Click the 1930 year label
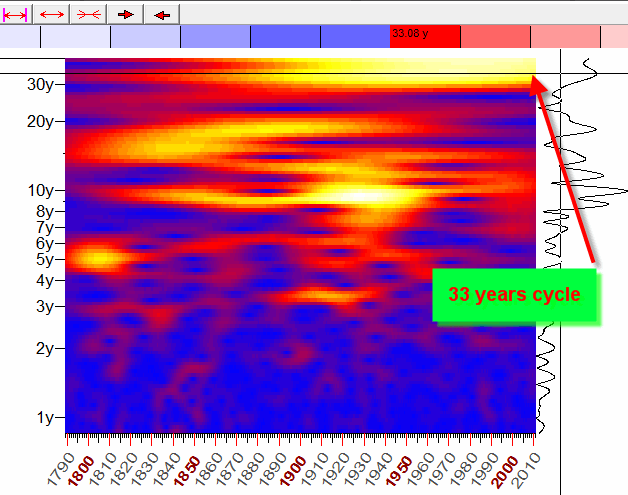Image resolution: width=628 pixels, height=495 pixels. point(358,469)
